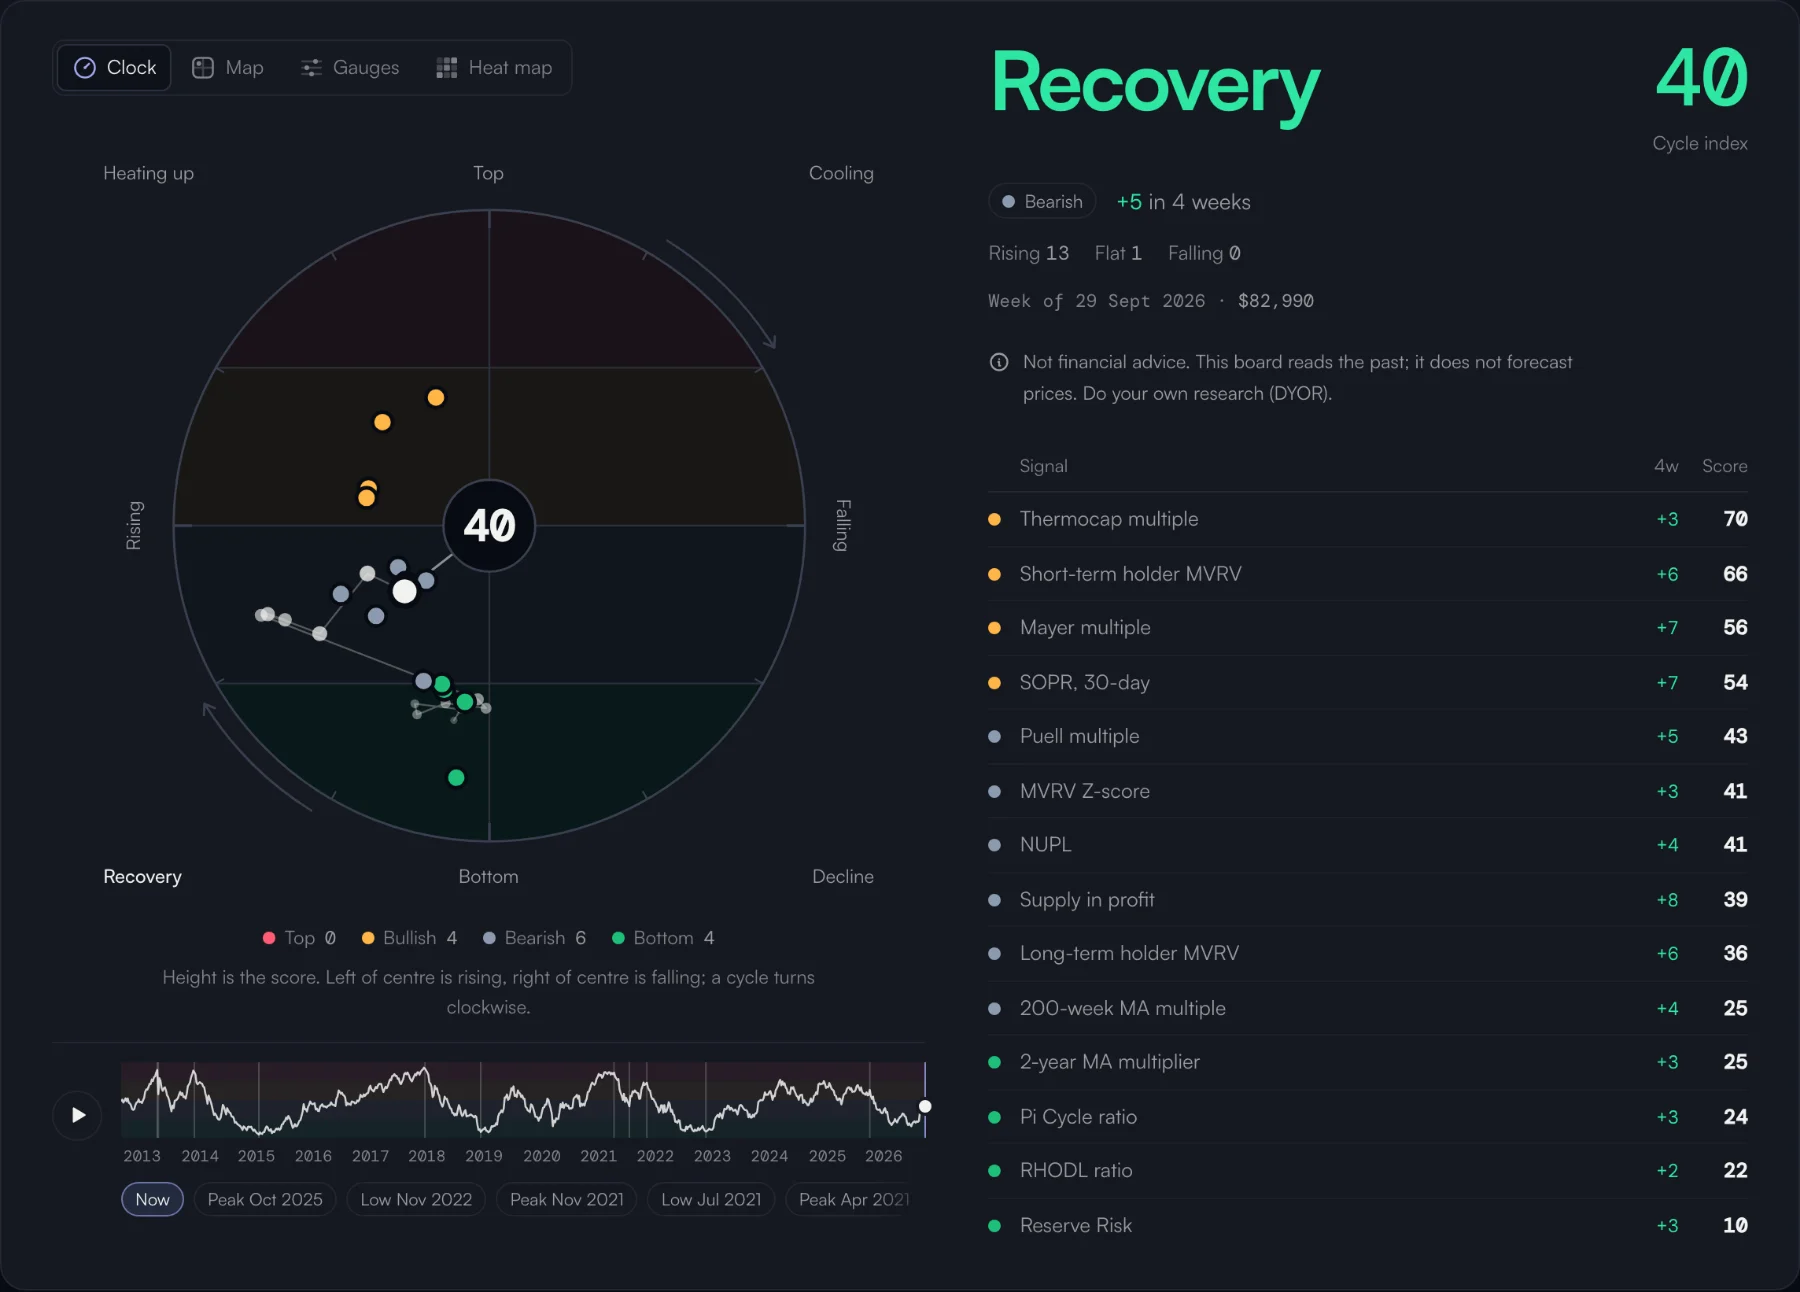Select the 200-week MA multiple row
This screenshot has width=1800, height=1292.
point(1367,1008)
